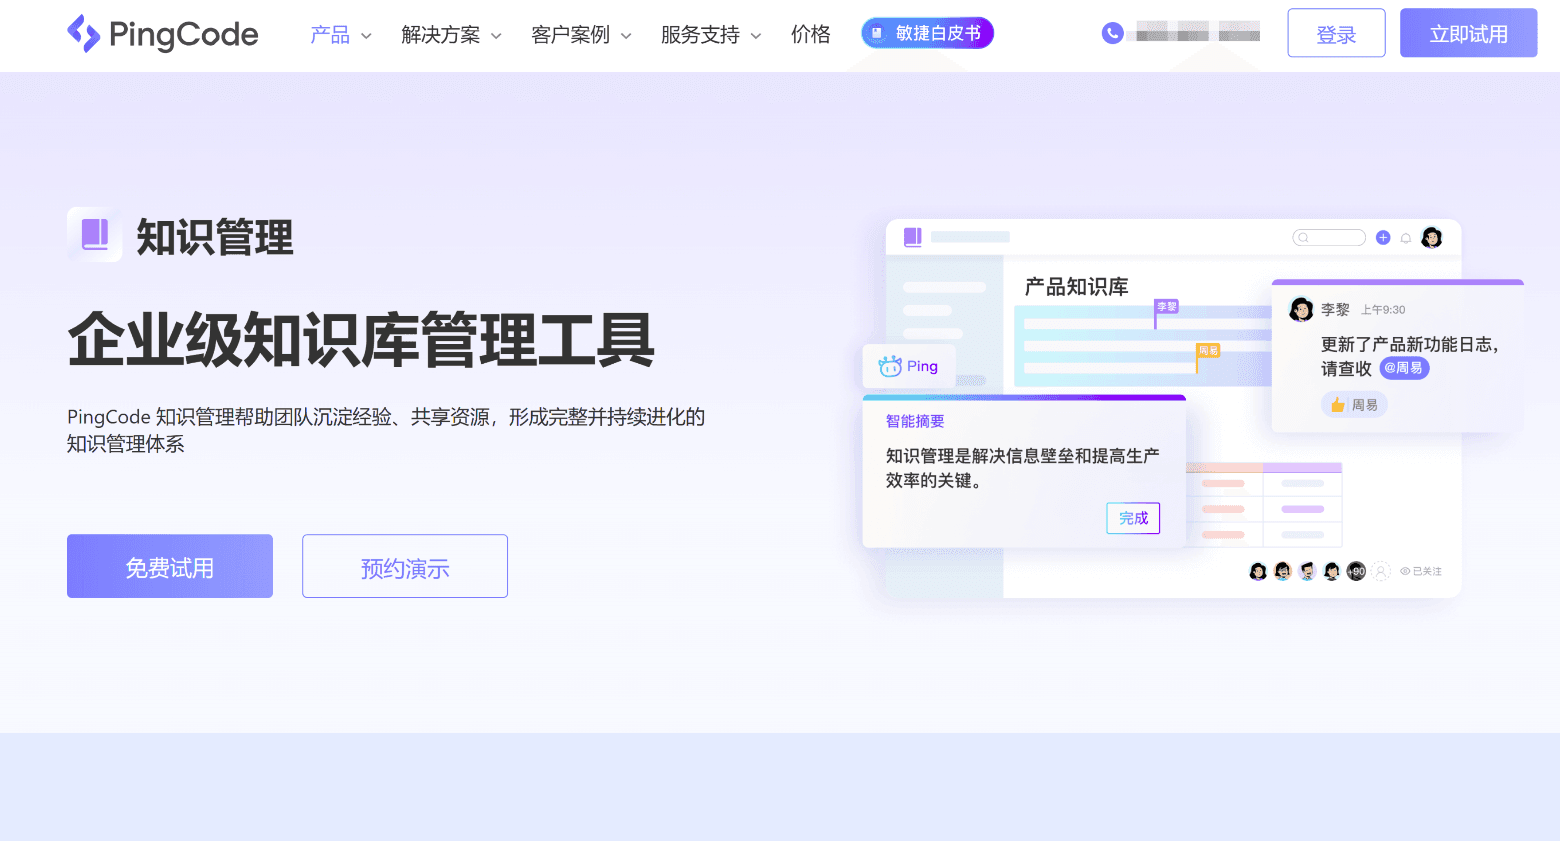Click the 立即试用 button
This screenshot has height=841, width=1560.
(x=1468, y=33)
